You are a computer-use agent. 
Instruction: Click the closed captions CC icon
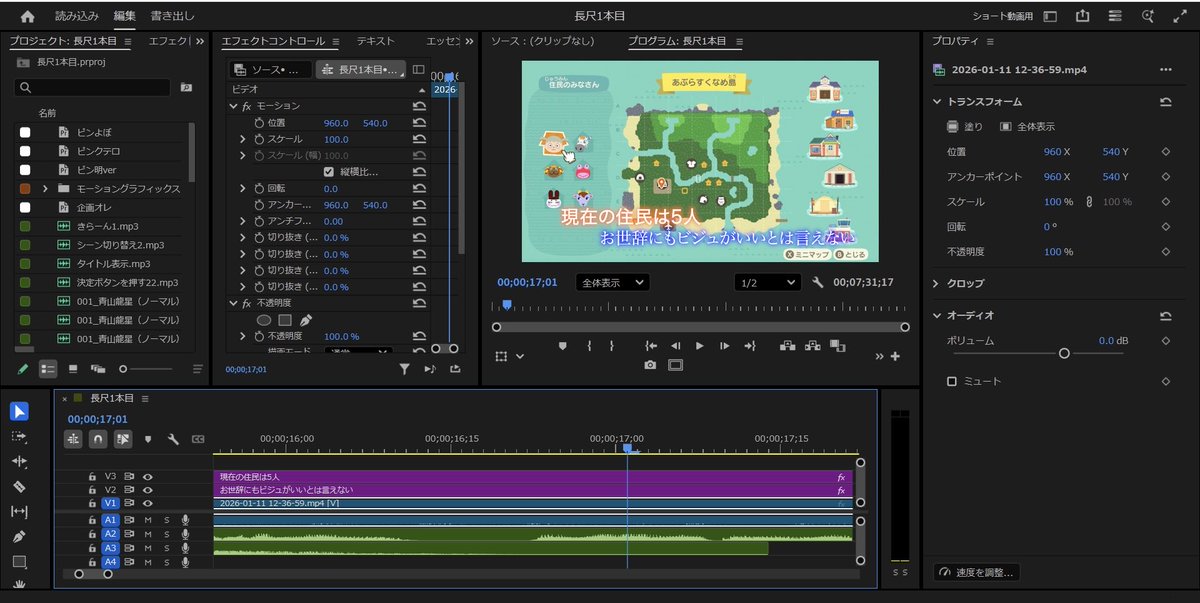[198, 439]
